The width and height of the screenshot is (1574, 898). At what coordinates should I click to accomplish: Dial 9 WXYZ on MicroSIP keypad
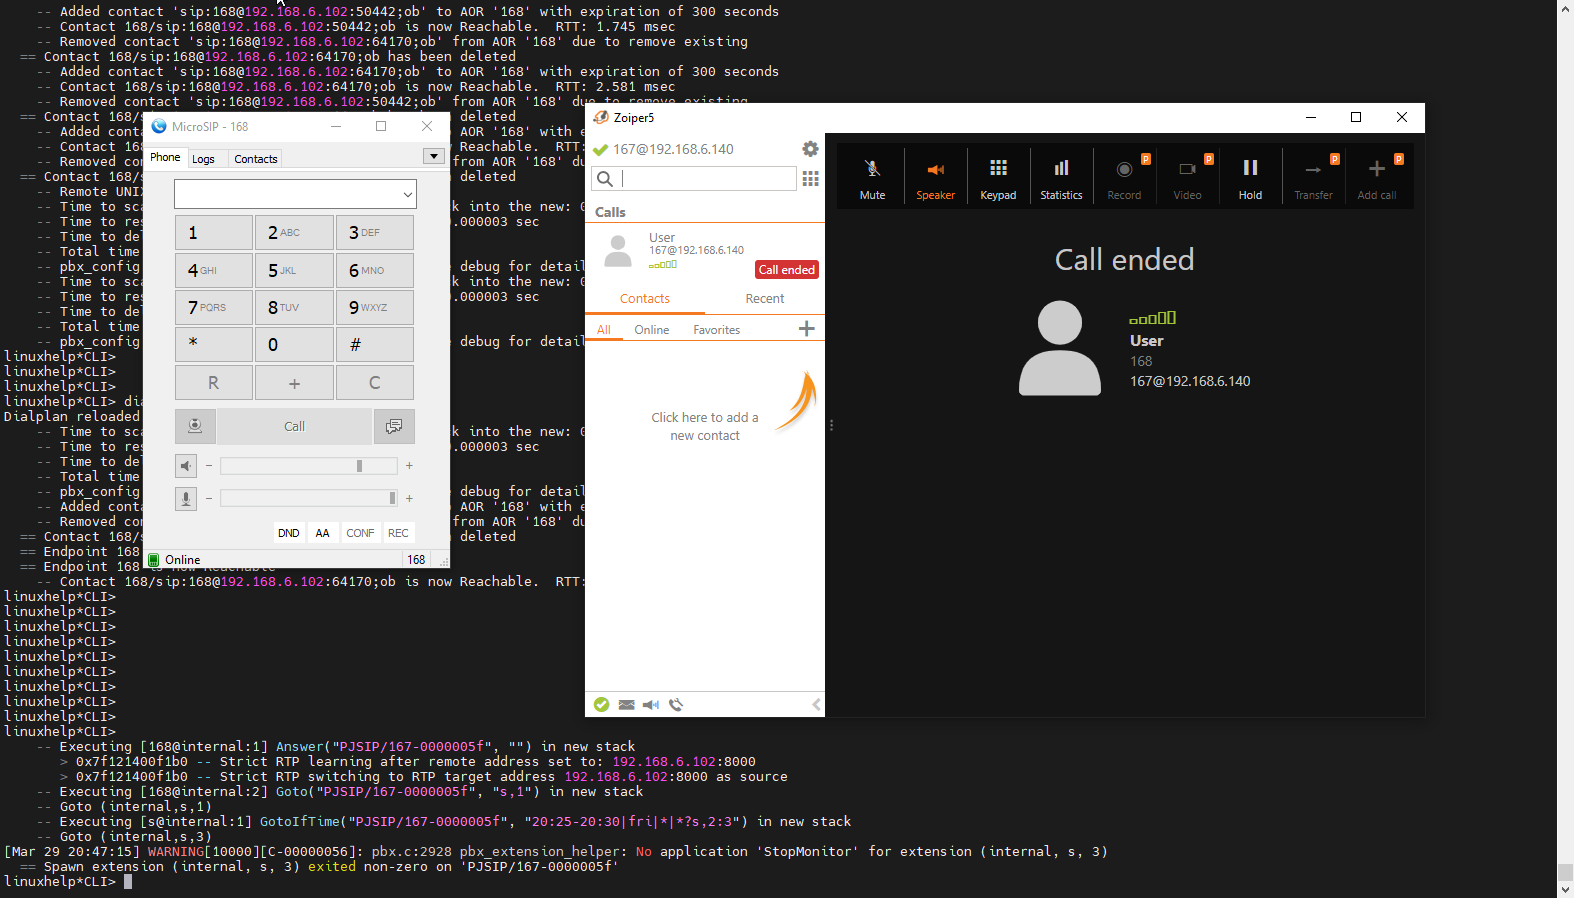click(375, 307)
